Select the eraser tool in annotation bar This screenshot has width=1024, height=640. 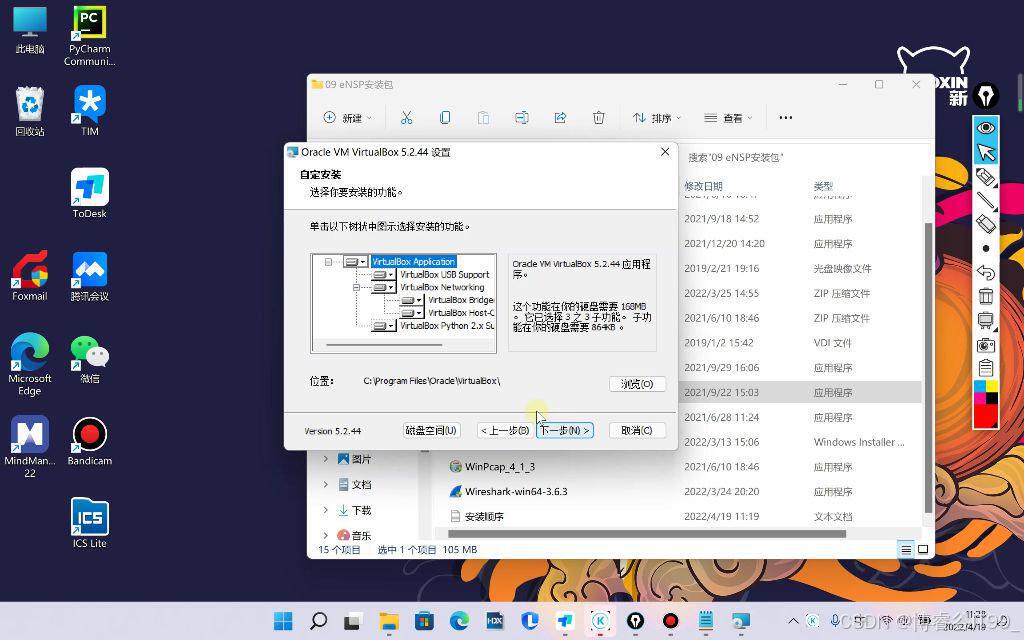(x=985, y=224)
